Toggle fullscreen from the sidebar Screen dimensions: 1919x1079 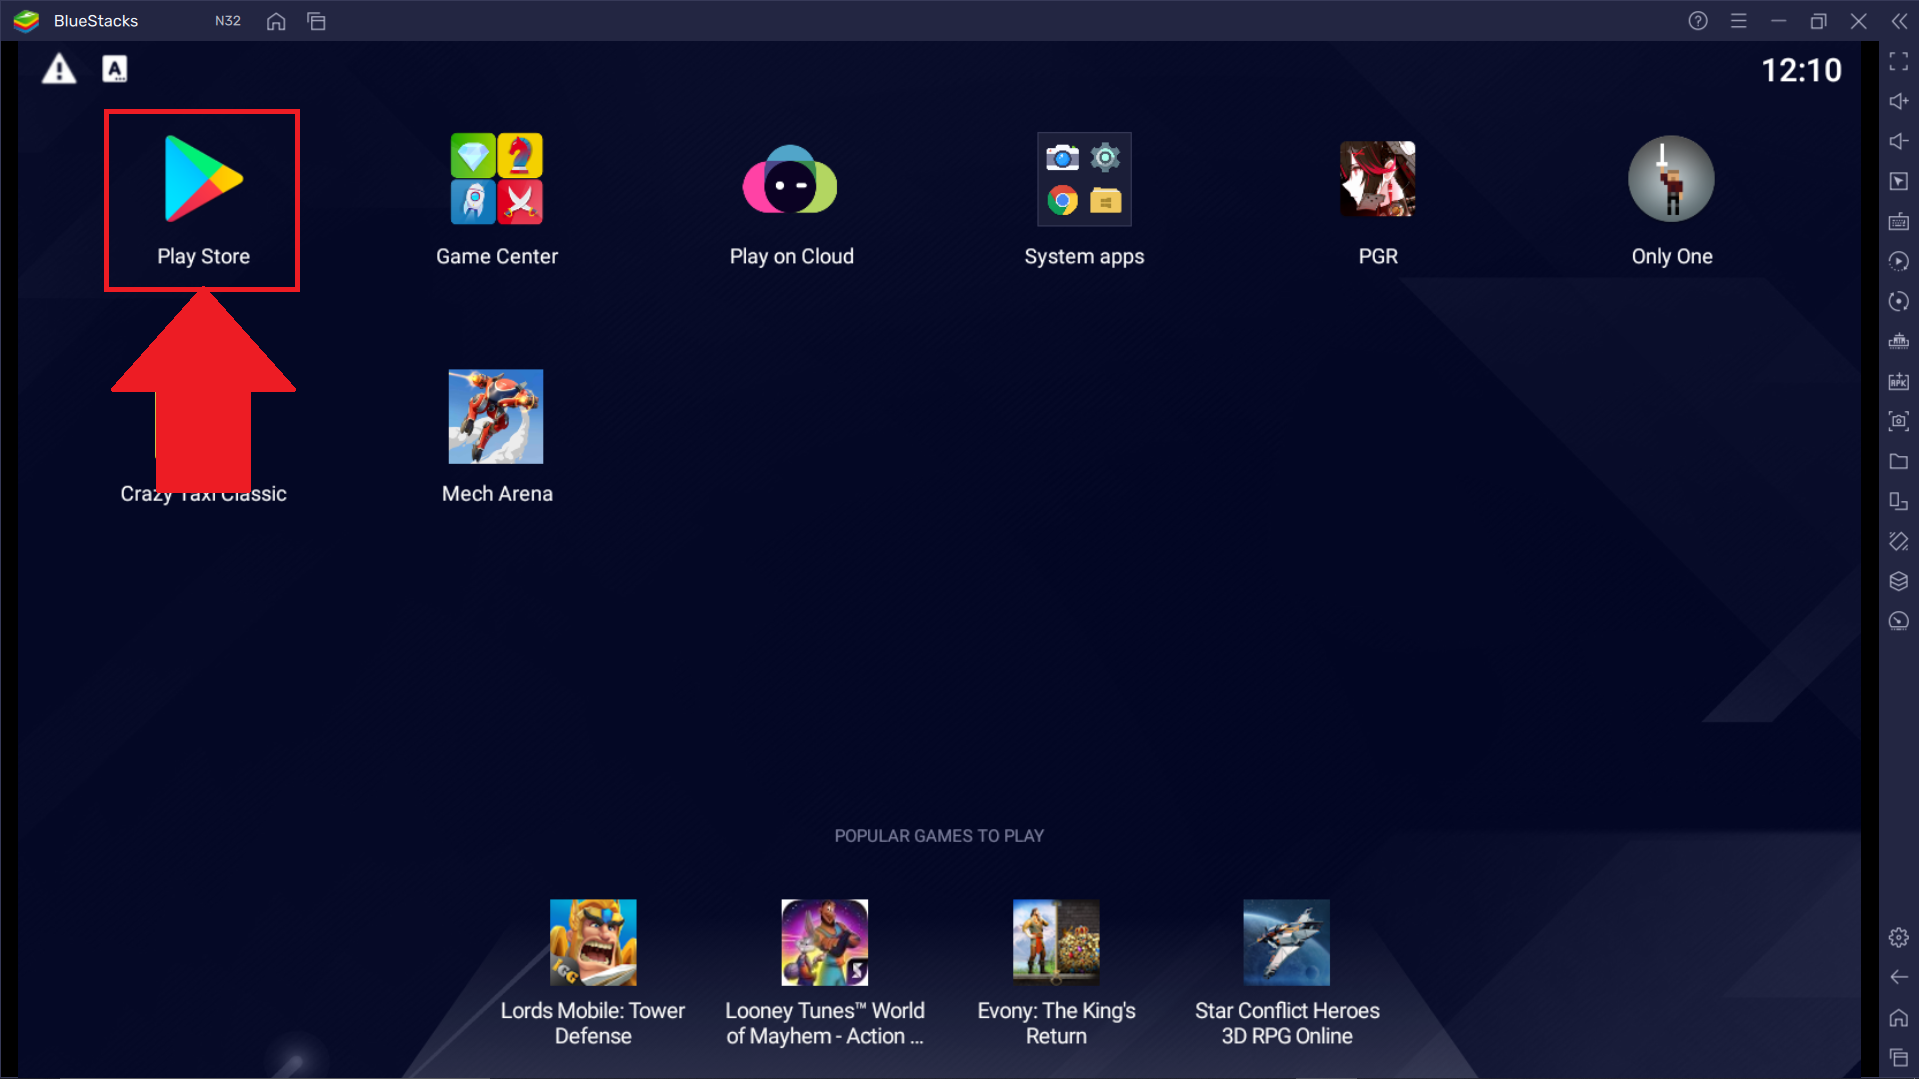(1899, 62)
